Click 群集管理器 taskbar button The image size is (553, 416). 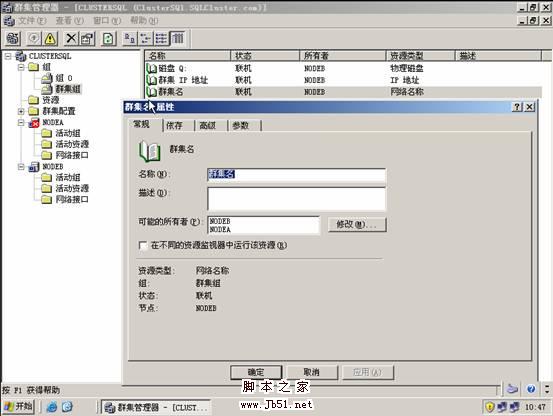point(156,408)
